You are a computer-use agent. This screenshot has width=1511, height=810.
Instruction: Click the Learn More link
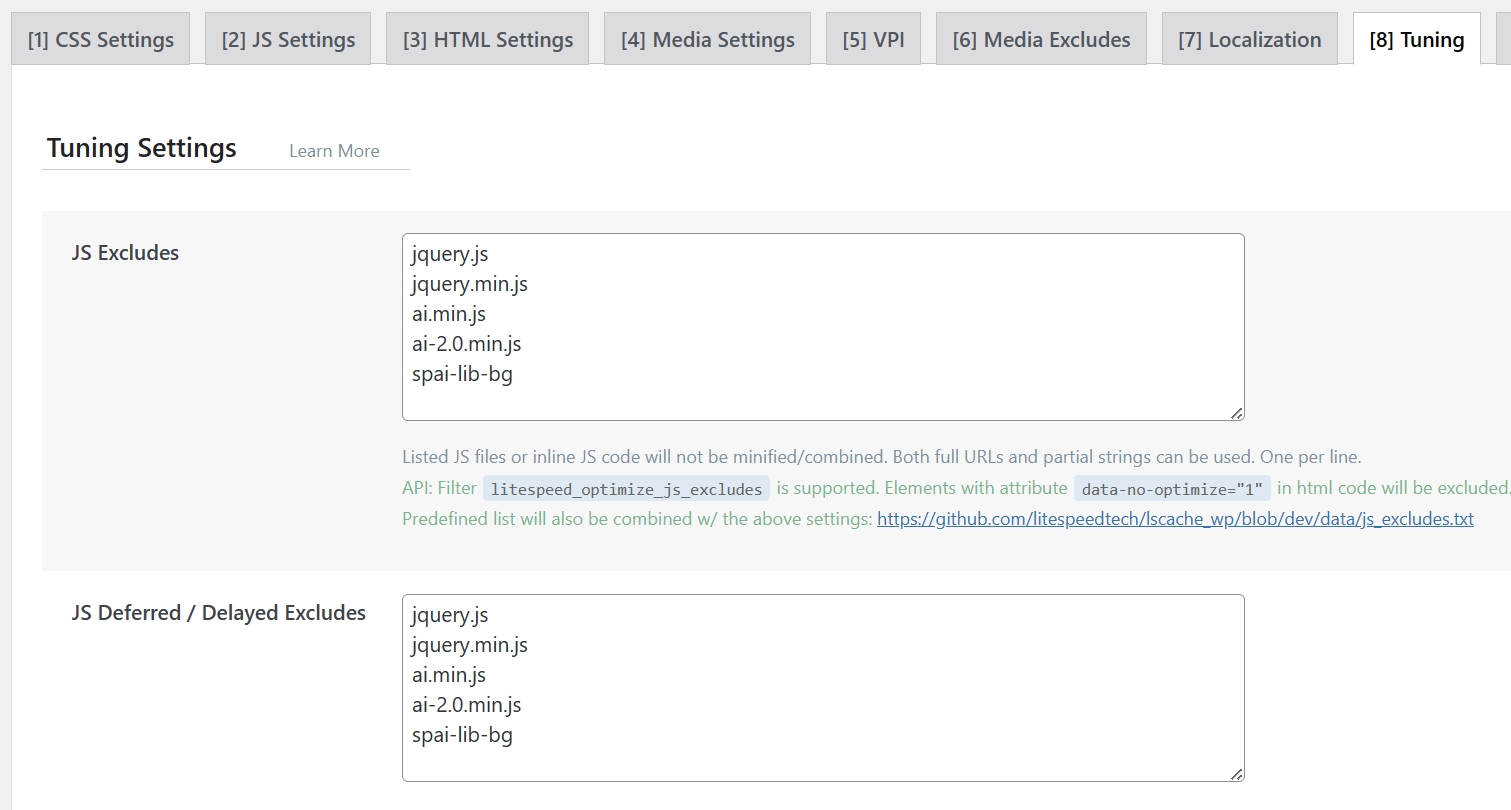(334, 151)
